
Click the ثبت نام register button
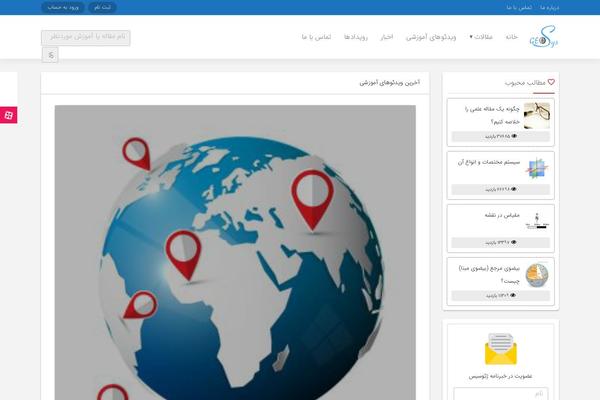(x=102, y=7)
